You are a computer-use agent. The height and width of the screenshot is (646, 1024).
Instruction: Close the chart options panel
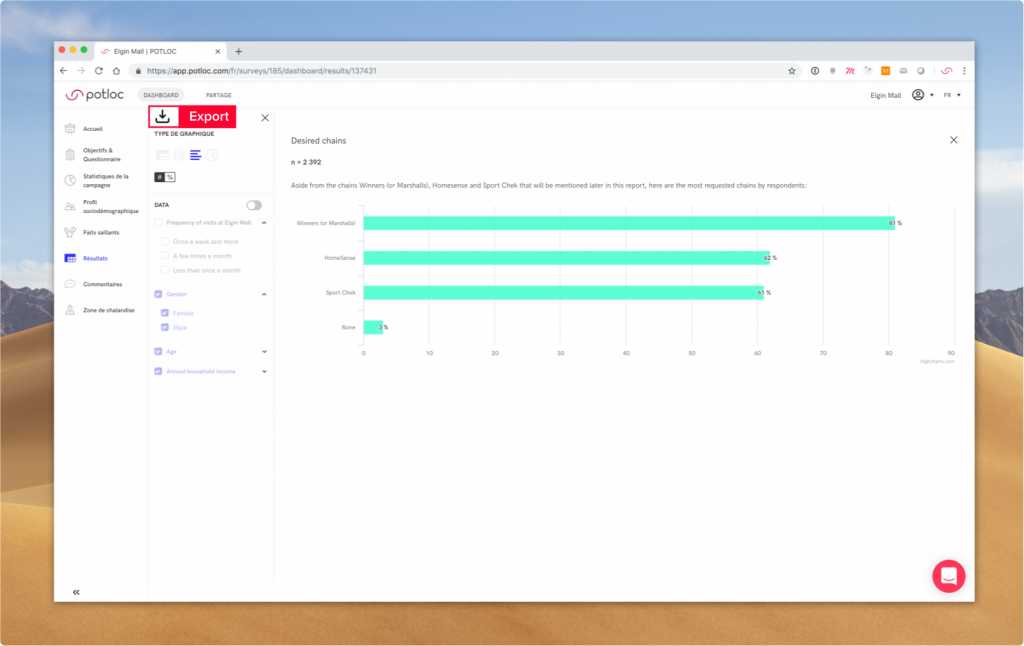264,118
